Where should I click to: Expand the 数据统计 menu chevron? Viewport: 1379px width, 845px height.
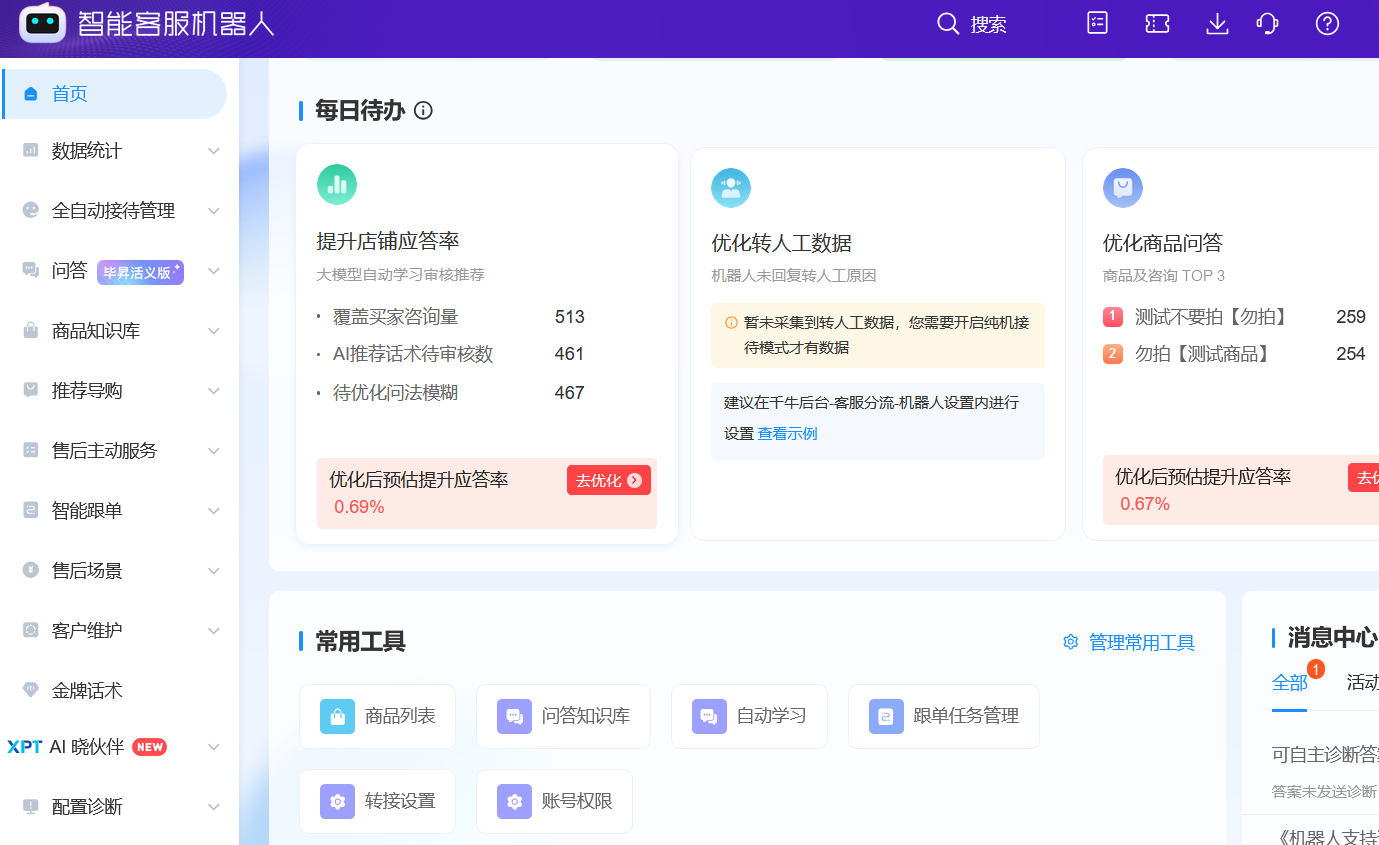[213, 151]
